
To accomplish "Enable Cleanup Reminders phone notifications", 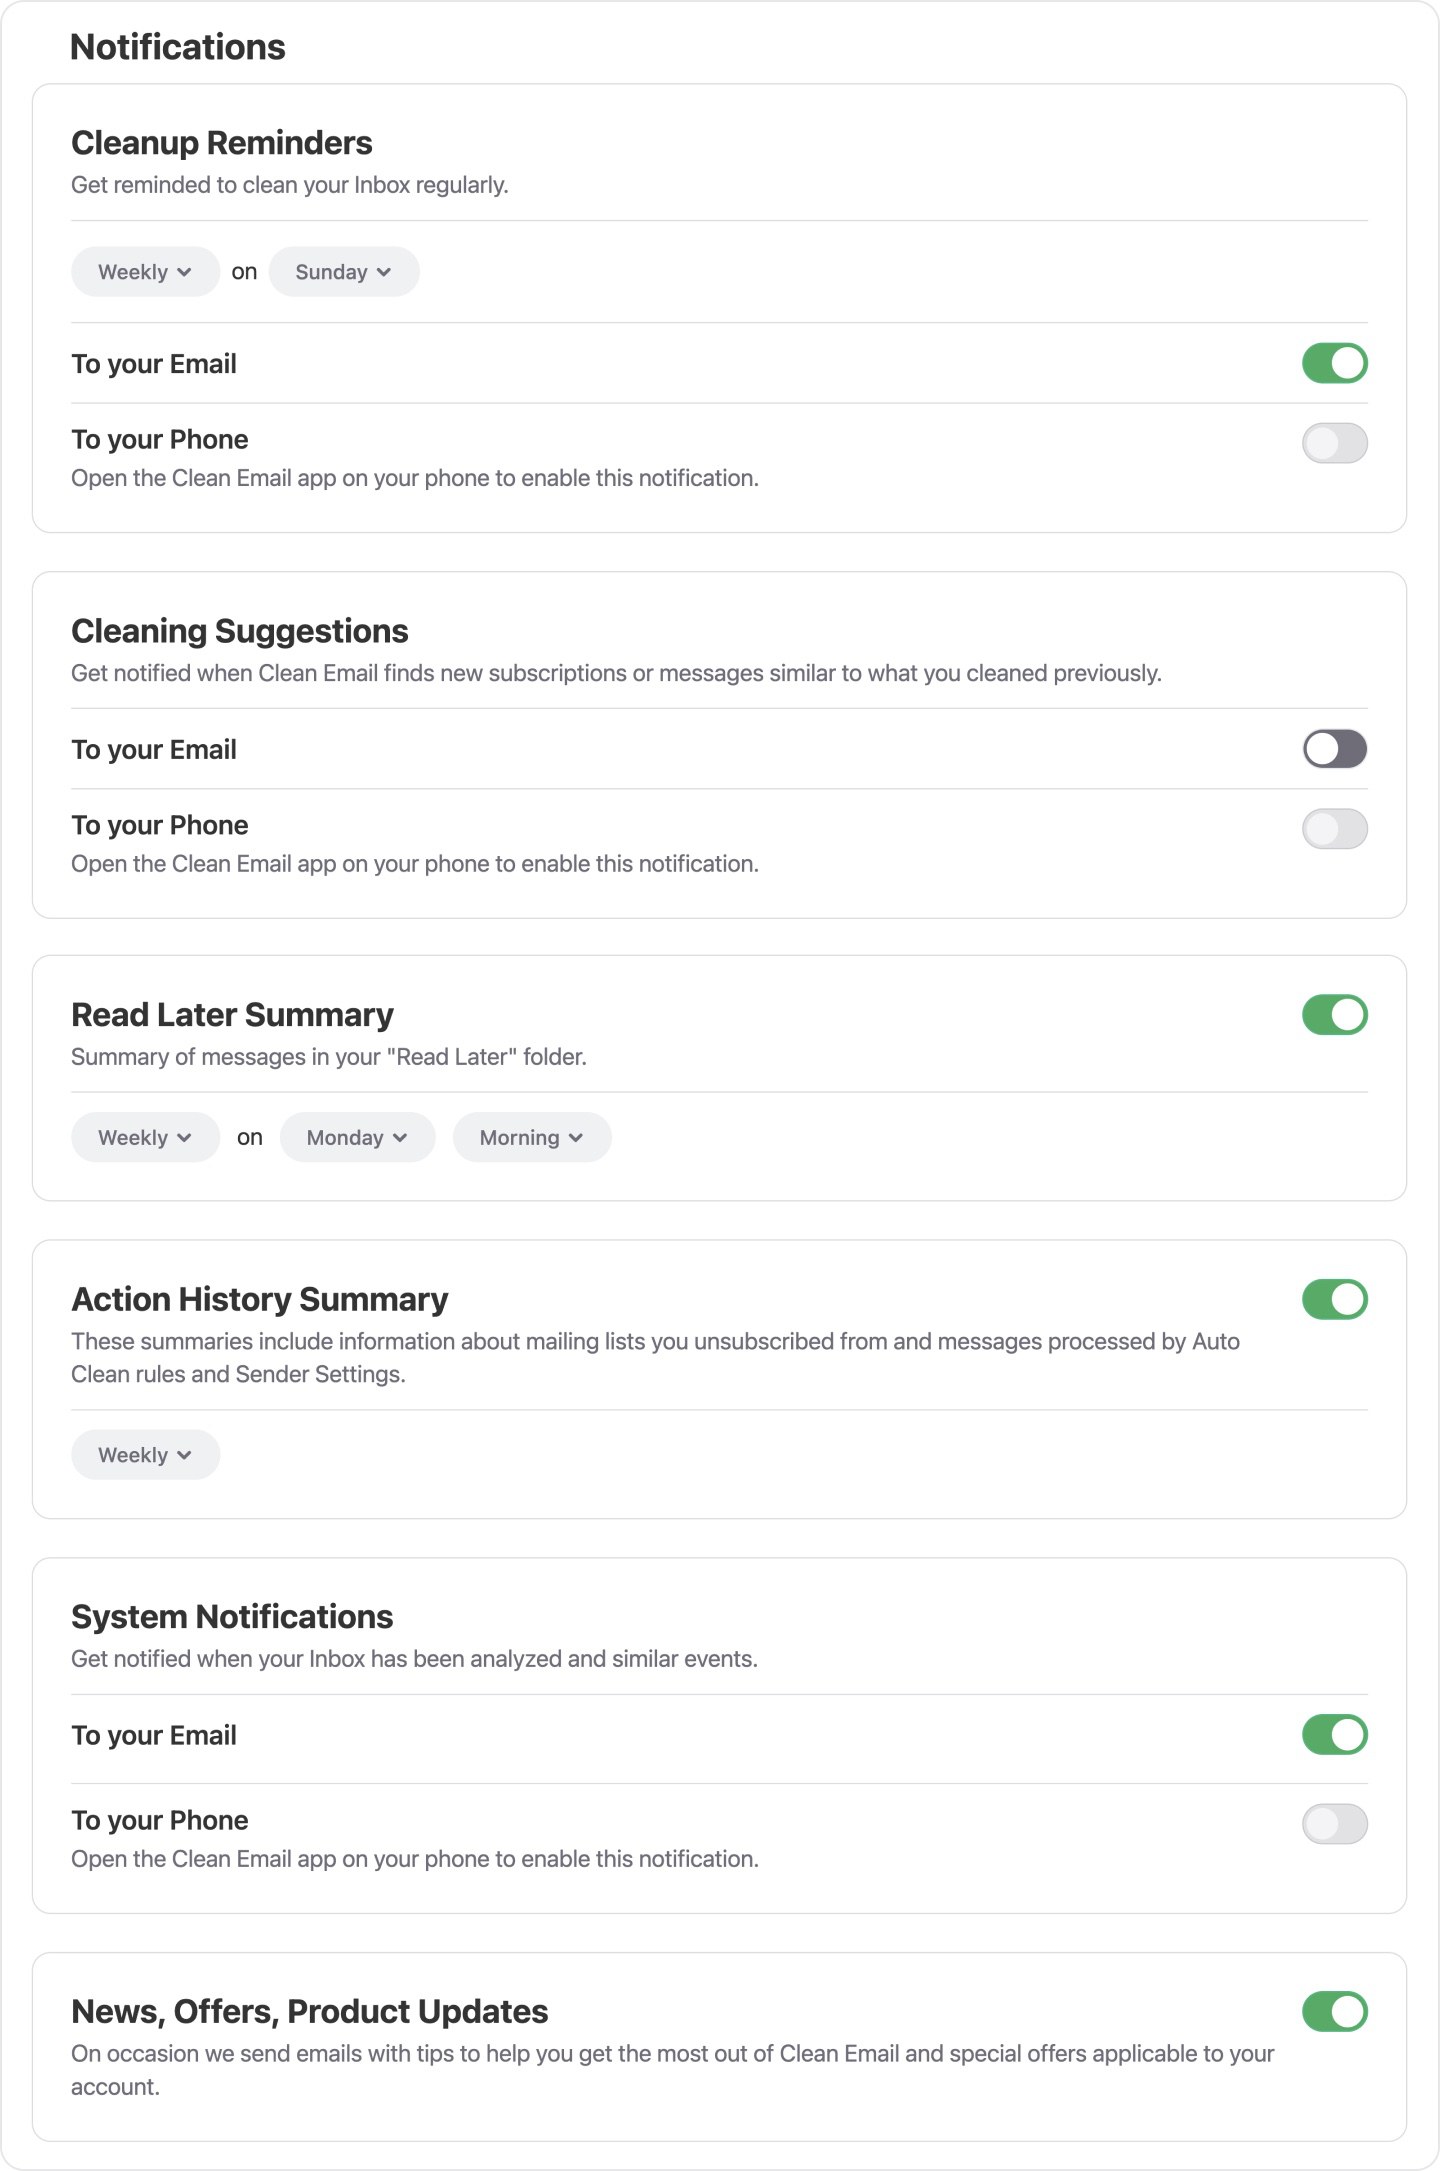I will 1334,443.
